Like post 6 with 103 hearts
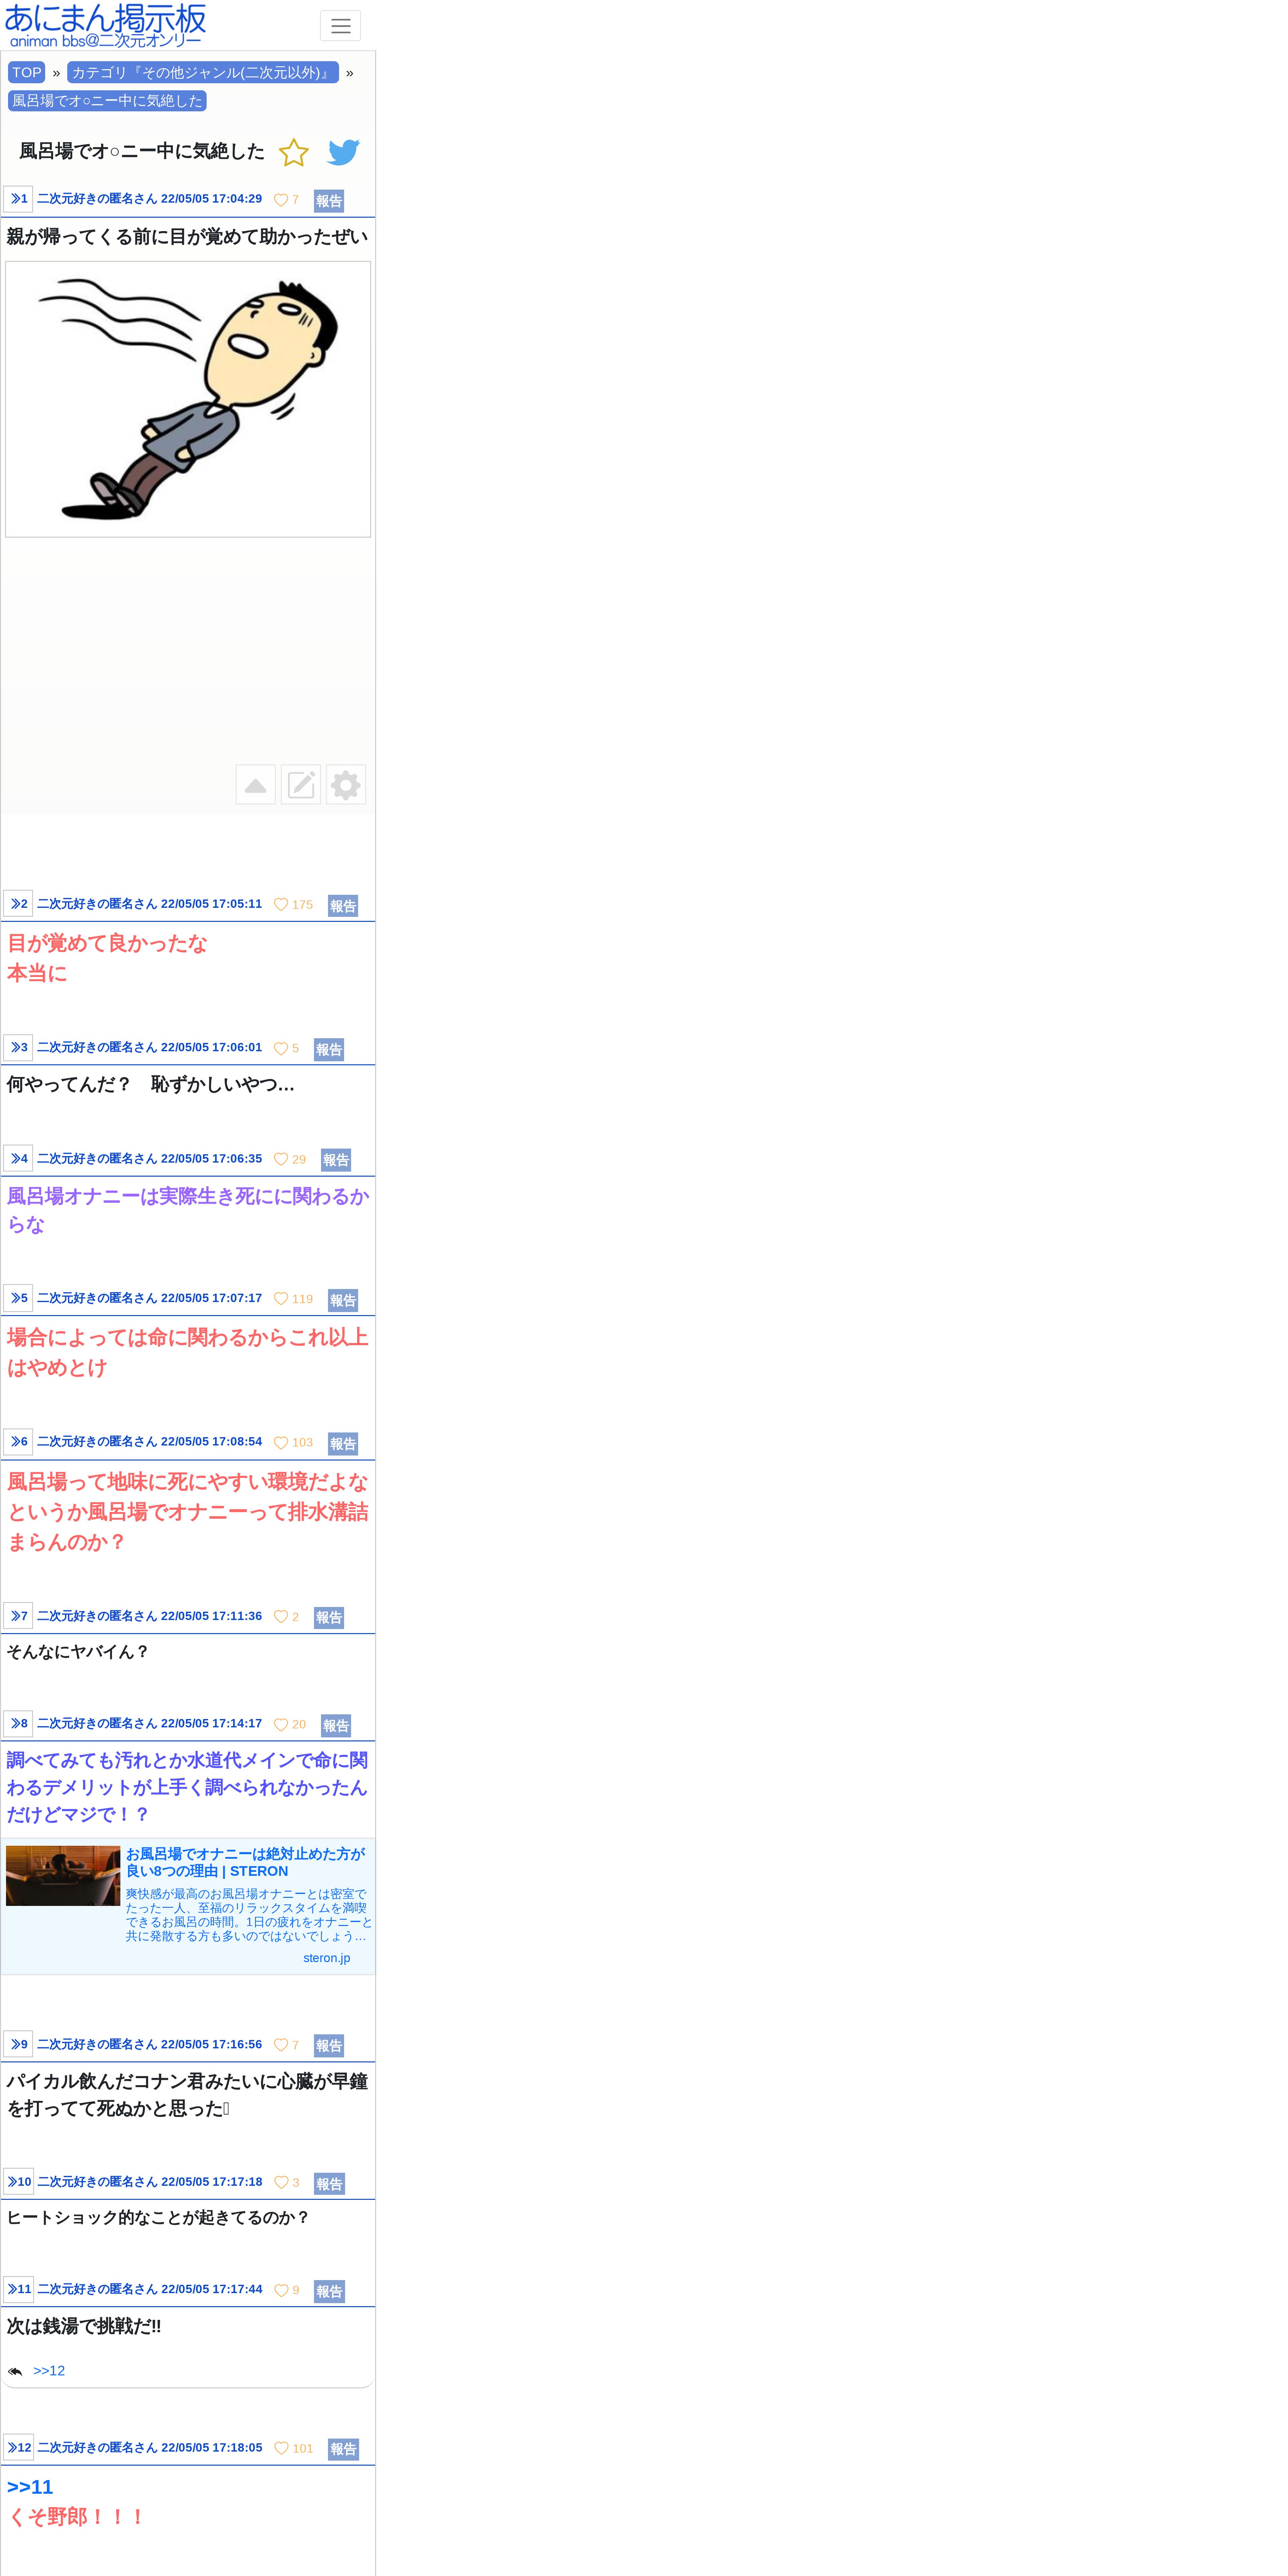1288x2576 pixels. [281, 1443]
